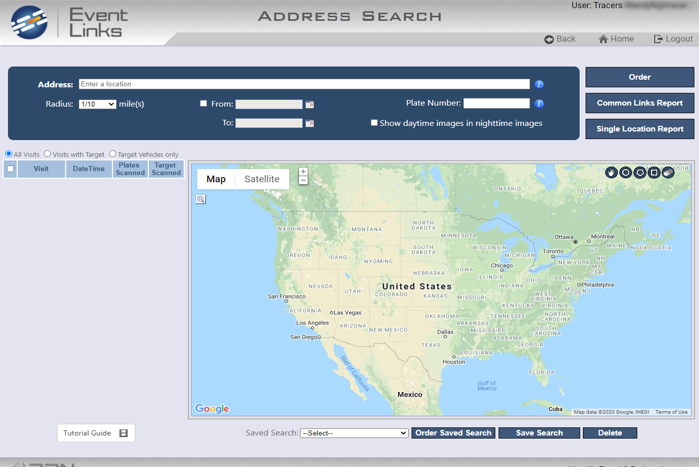Image resolution: width=699 pixels, height=467 pixels.
Task: Open the Radius miles dropdown
Action: click(x=97, y=104)
